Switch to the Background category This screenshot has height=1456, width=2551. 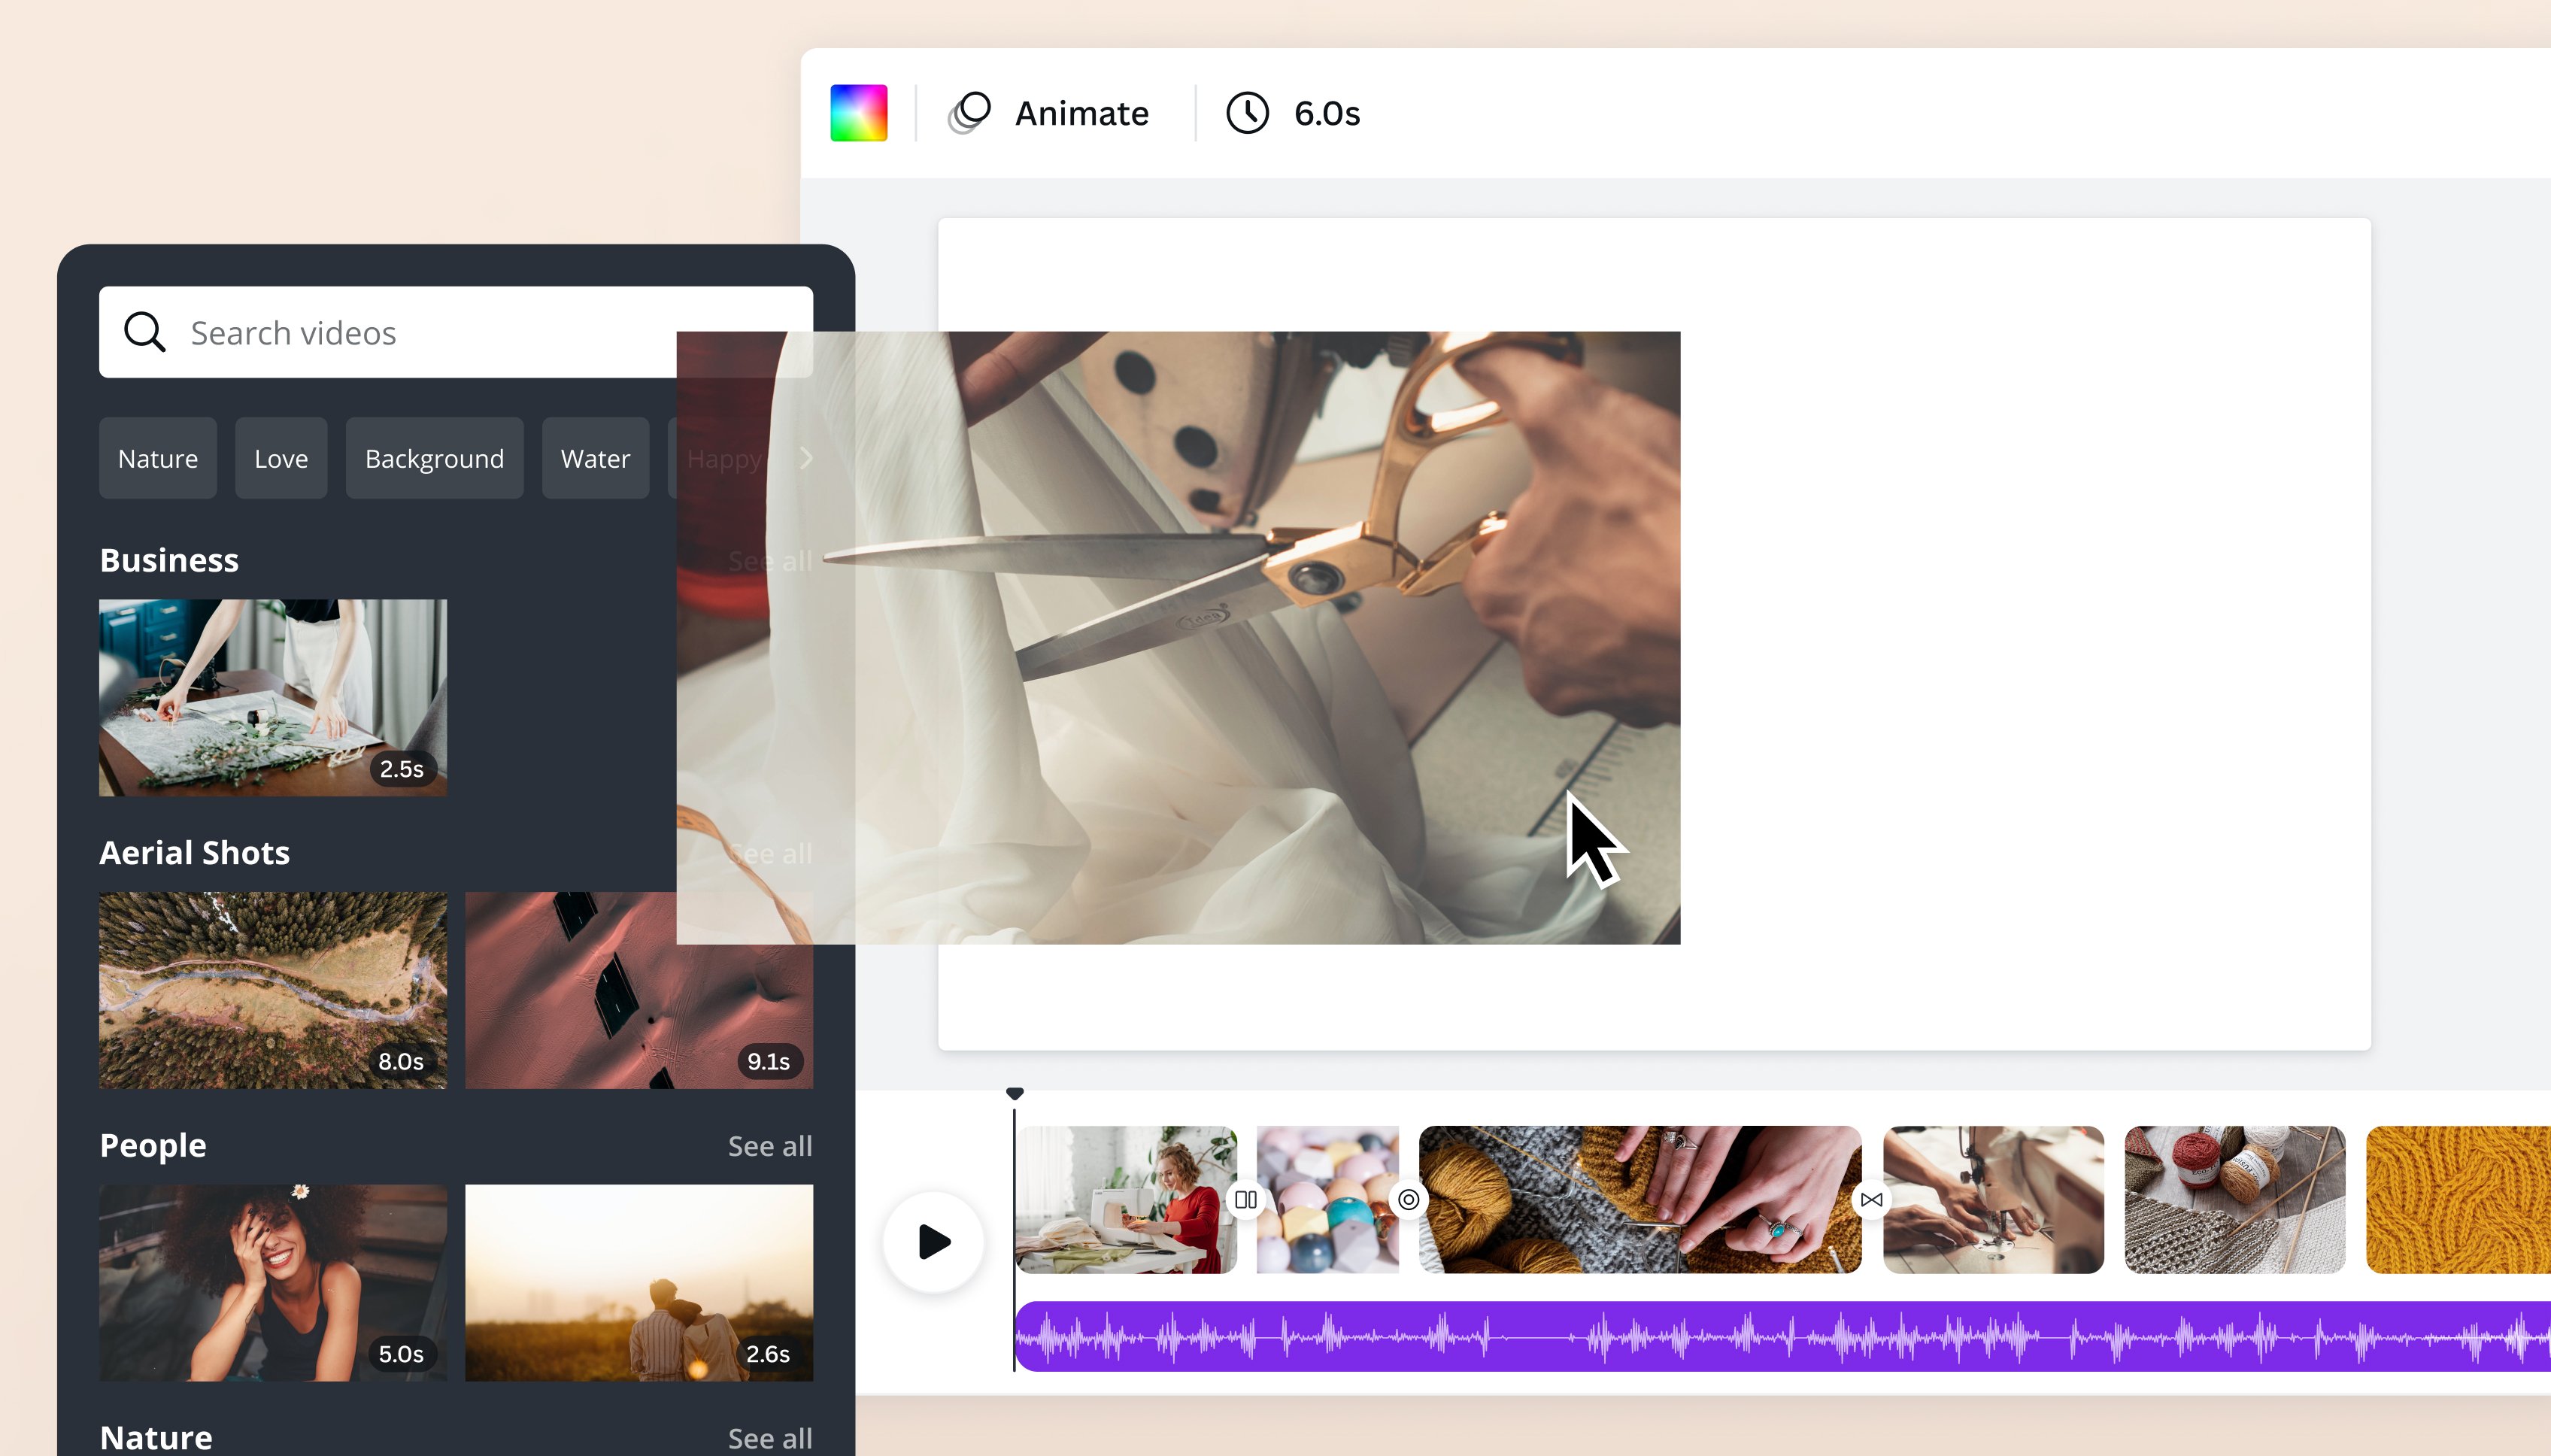coord(434,458)
